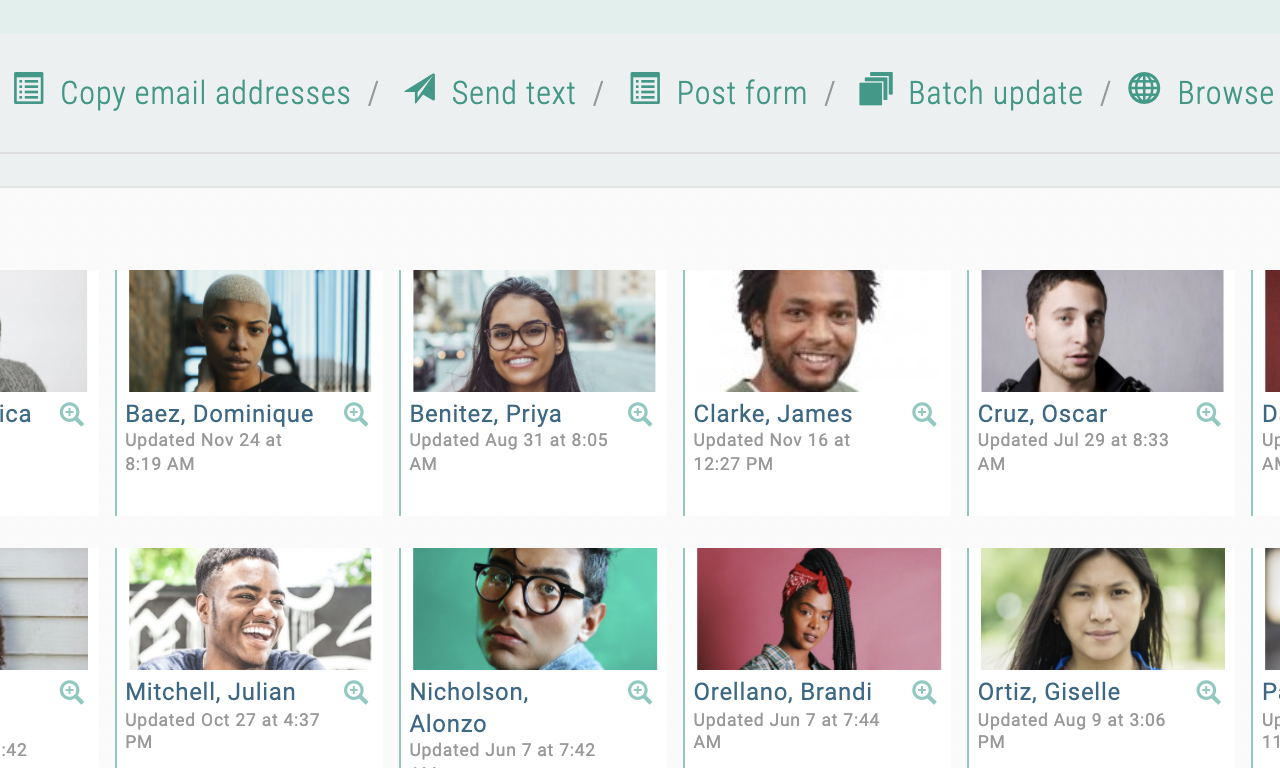Click the magnifier icon next to Nicholson, Alonzo
The height and width of the screenshot is (768, 1280).
point(640,692)
